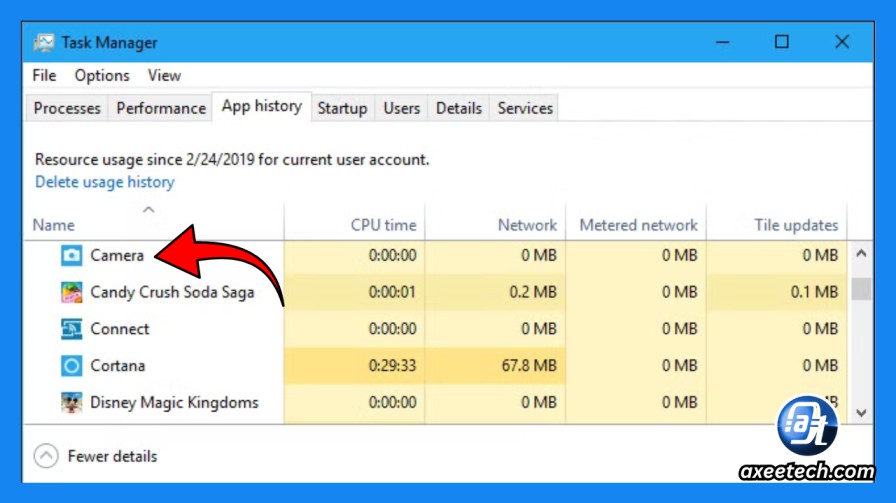
Task: Minimize the Task Manager window
Action: (x=722, y=42)
